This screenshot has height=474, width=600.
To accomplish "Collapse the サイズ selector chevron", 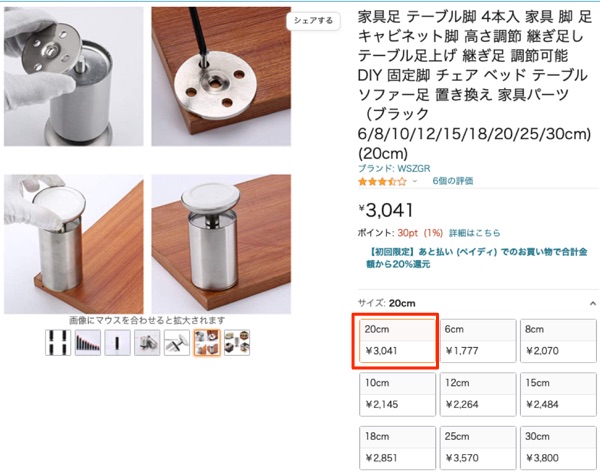I will tap(593, 303).
